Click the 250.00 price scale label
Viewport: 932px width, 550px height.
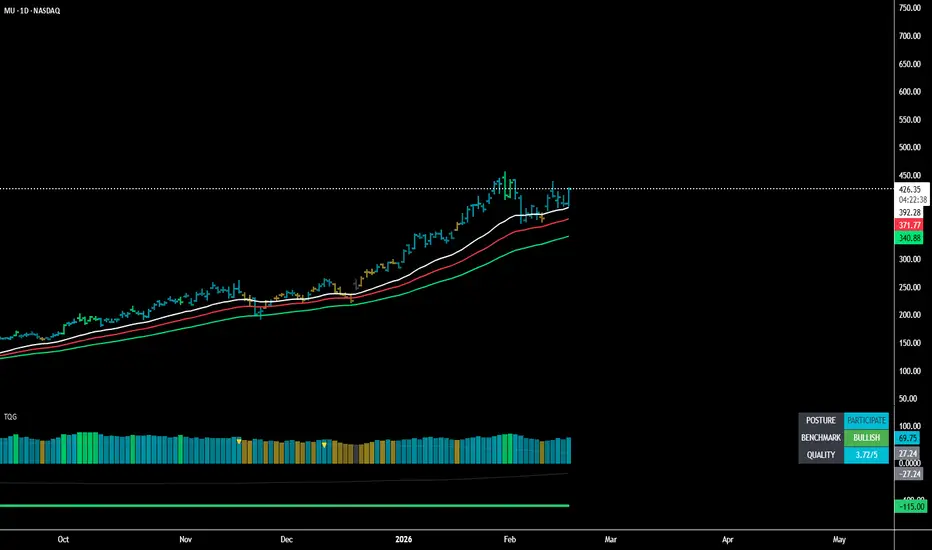point(909,287)
